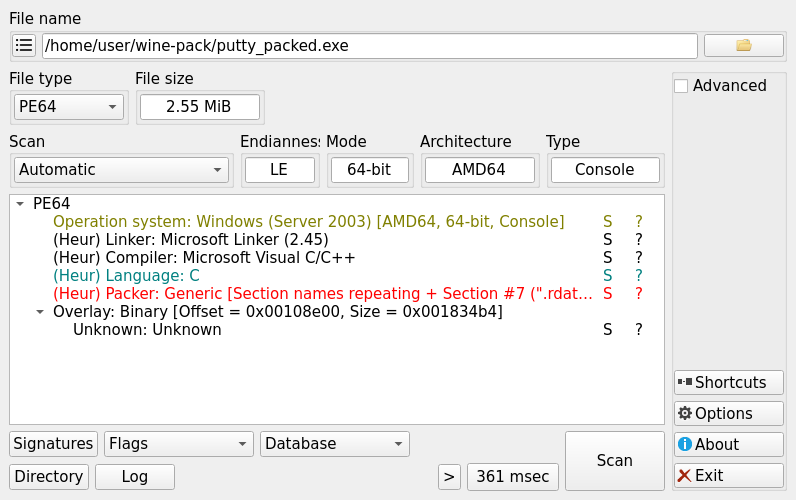
Task: Click the Console type button
Action: pyautogui.click(x=605, y=170)
